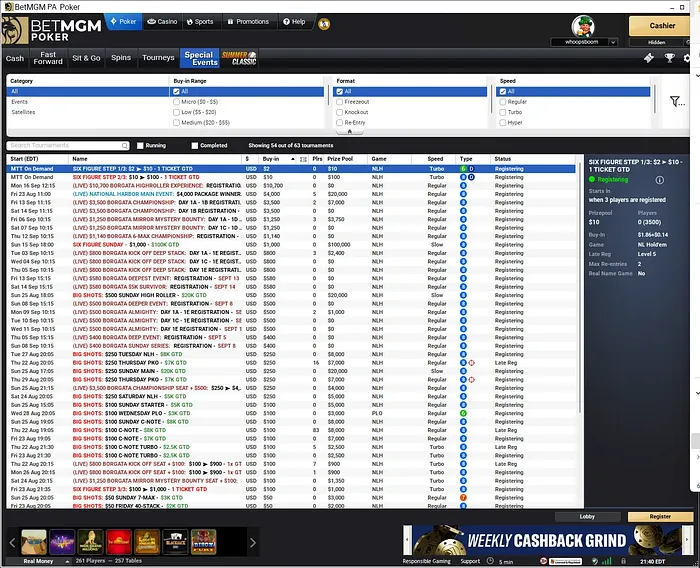
Task: Launch the Blackjack casino game thumbnail
Action: coord(175,542)
